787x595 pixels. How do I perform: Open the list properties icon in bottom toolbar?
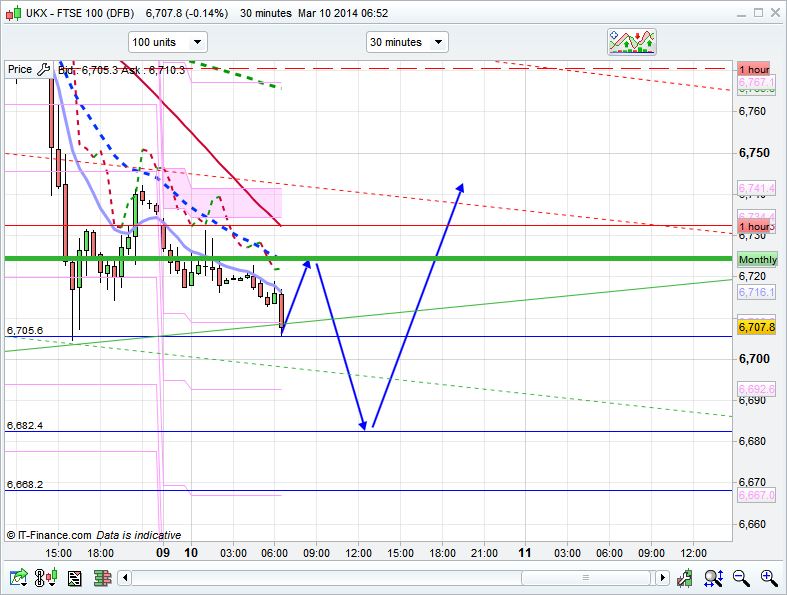click(x=73, y=577)
